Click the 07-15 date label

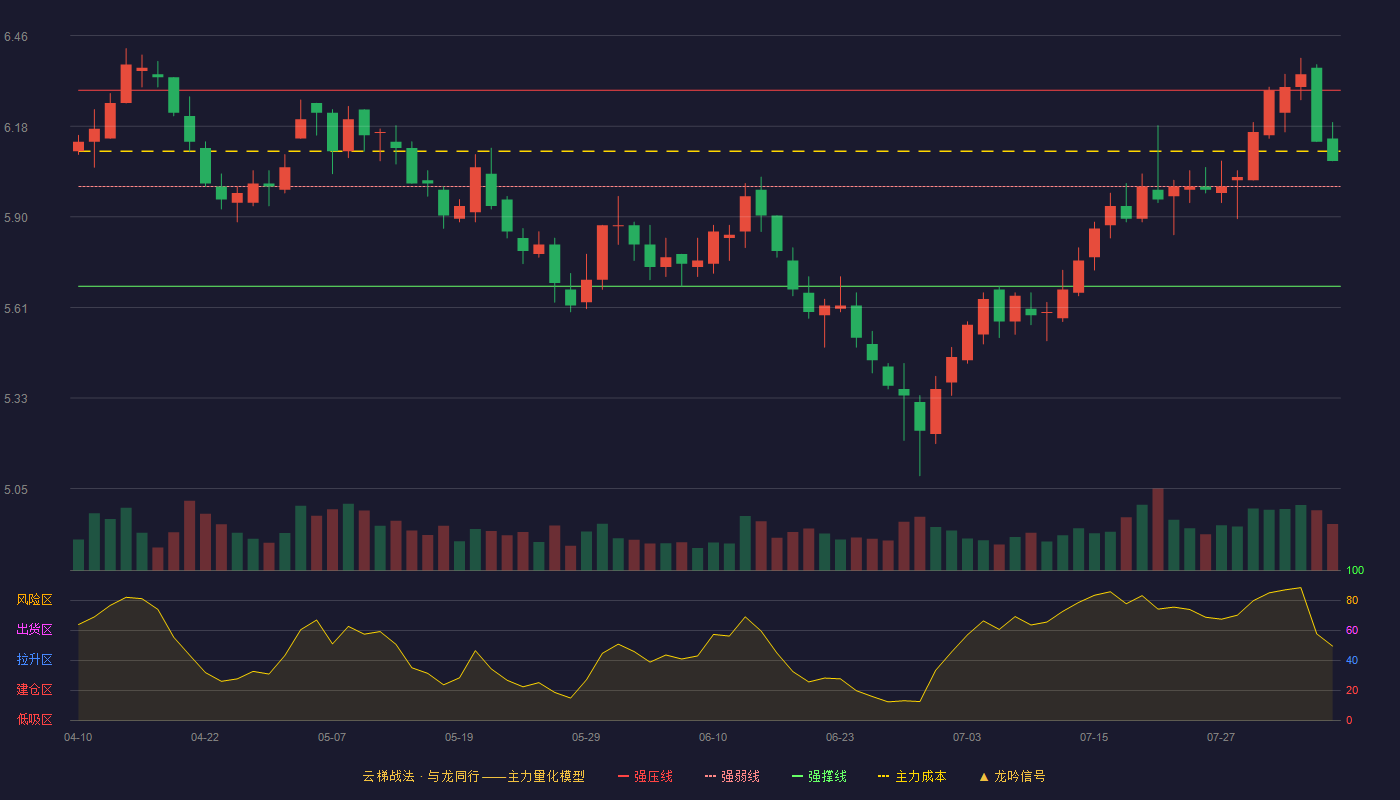point(1094,737)
